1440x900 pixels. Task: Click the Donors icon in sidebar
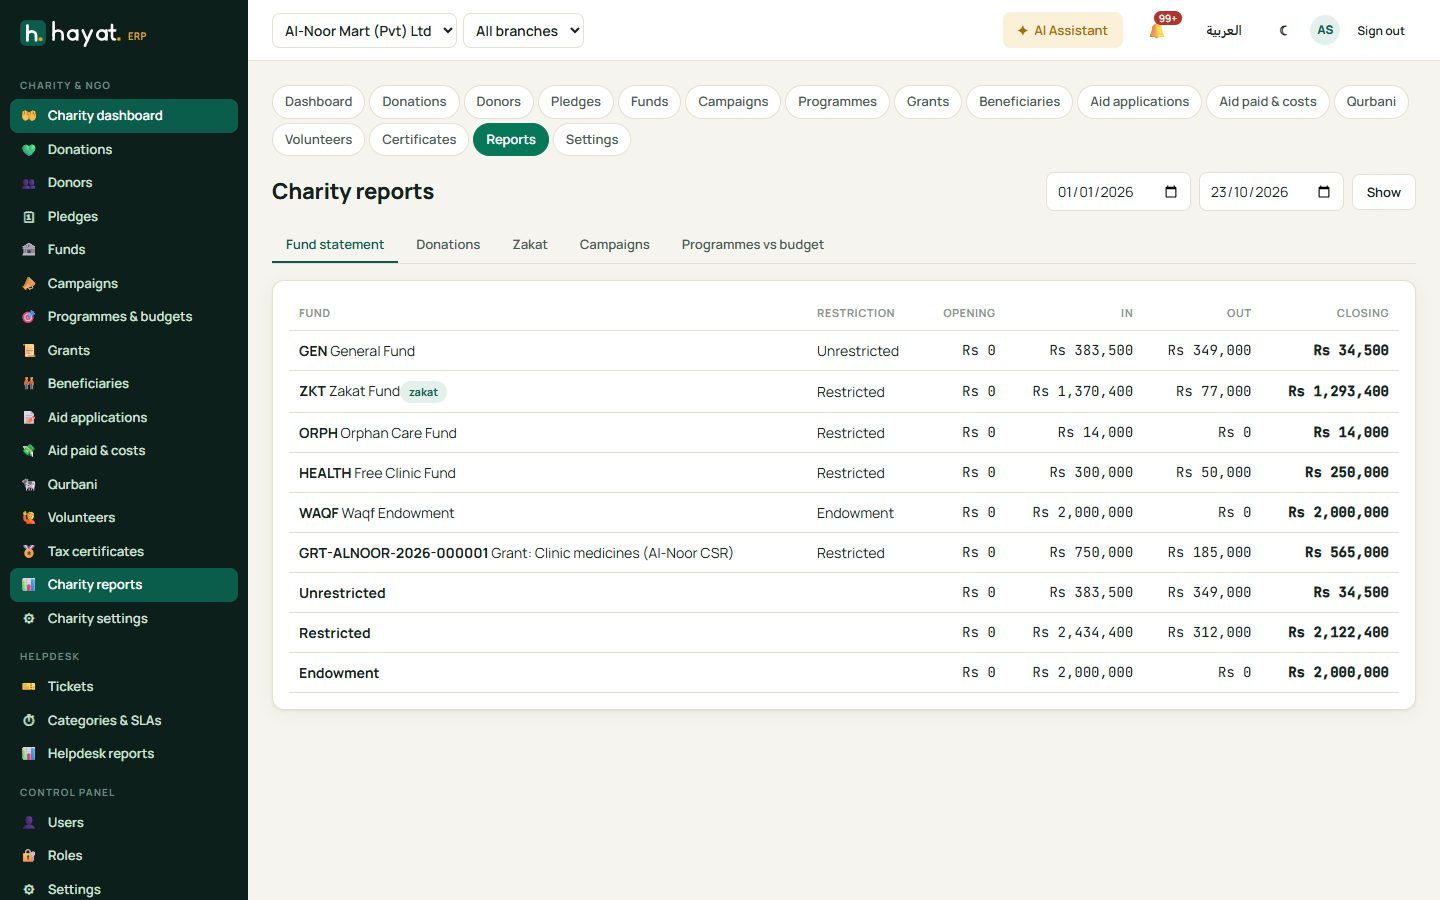click(29, 183)
